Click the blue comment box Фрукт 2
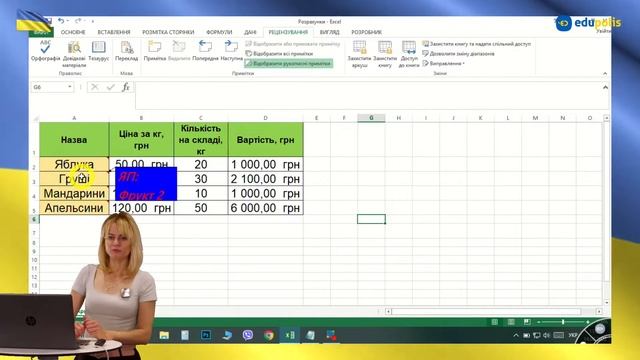 pyautogui.click(x=146, y=184)
